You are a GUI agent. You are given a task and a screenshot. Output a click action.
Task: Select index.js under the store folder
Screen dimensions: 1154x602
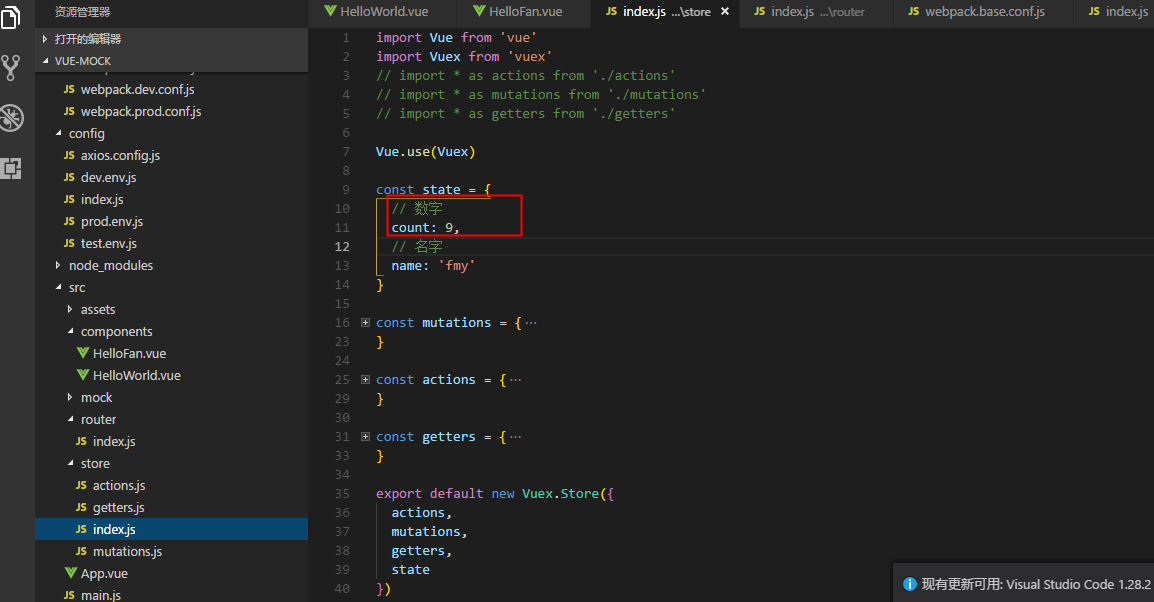tap(171, 529)
